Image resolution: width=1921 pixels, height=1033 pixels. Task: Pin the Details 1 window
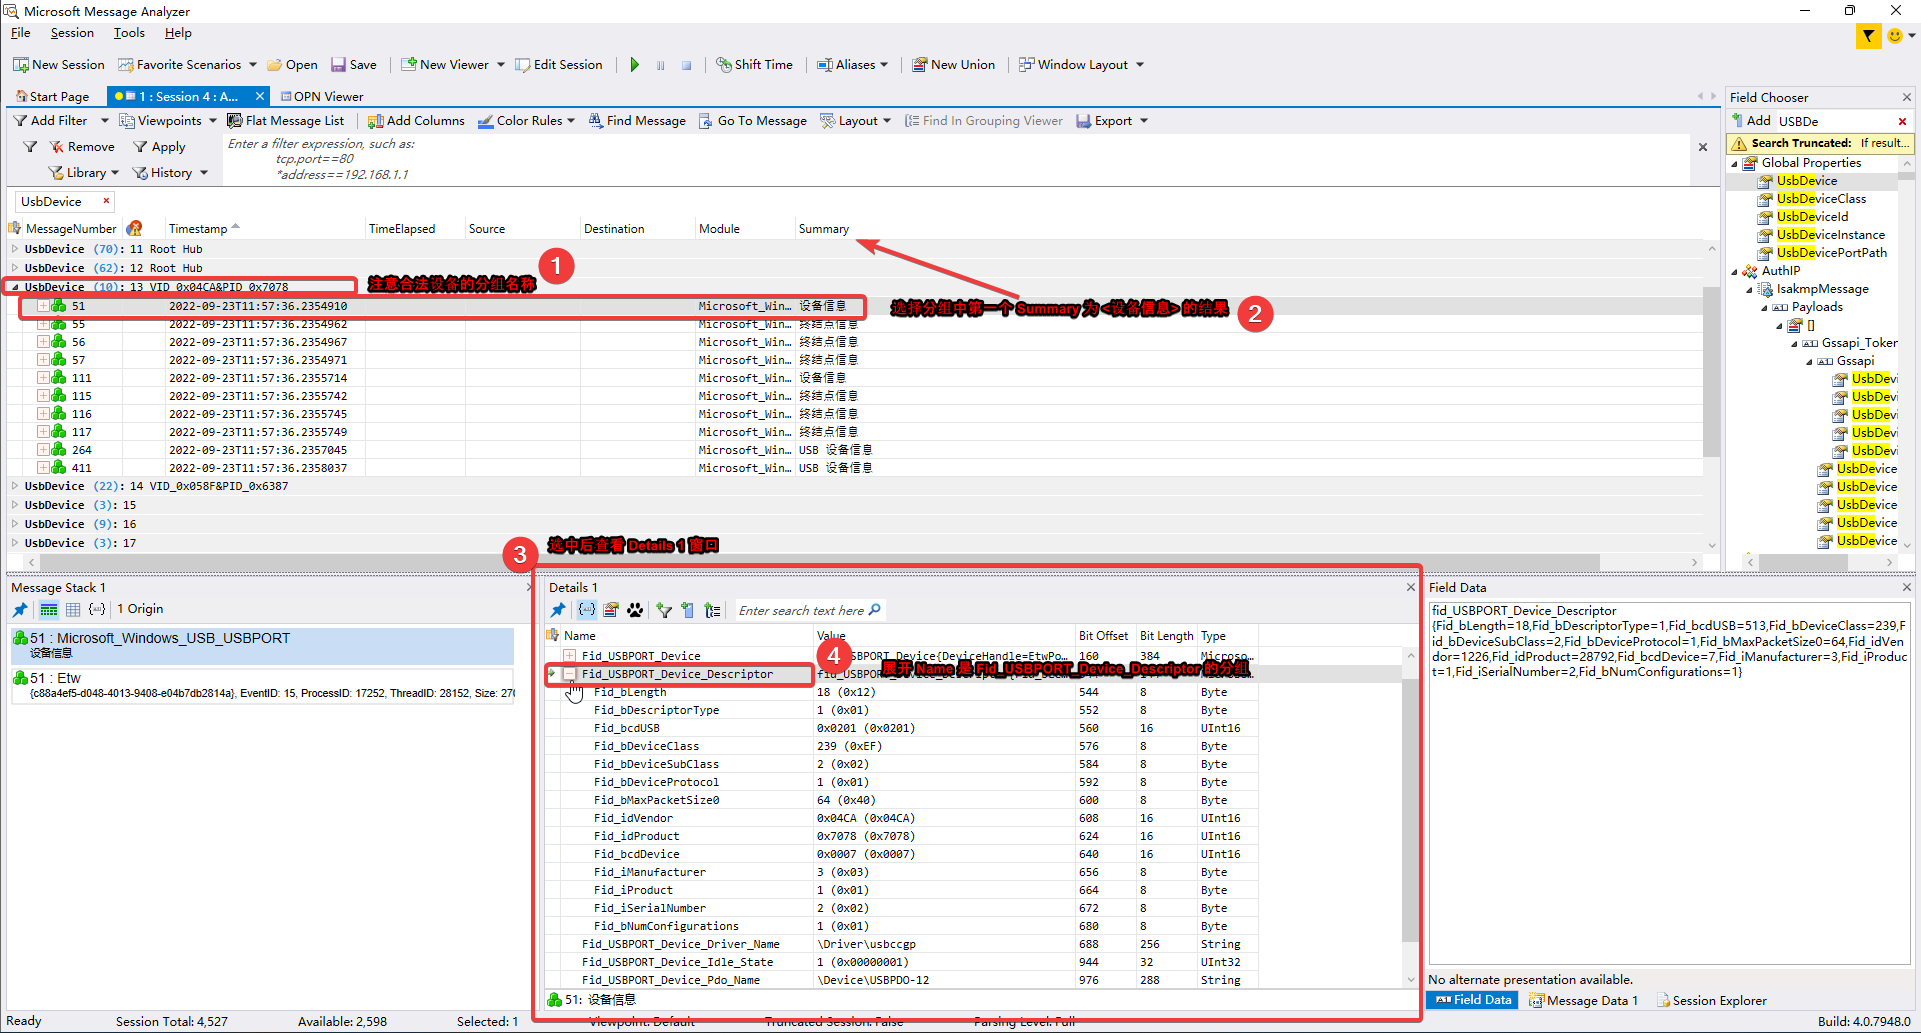coord(558,610)
